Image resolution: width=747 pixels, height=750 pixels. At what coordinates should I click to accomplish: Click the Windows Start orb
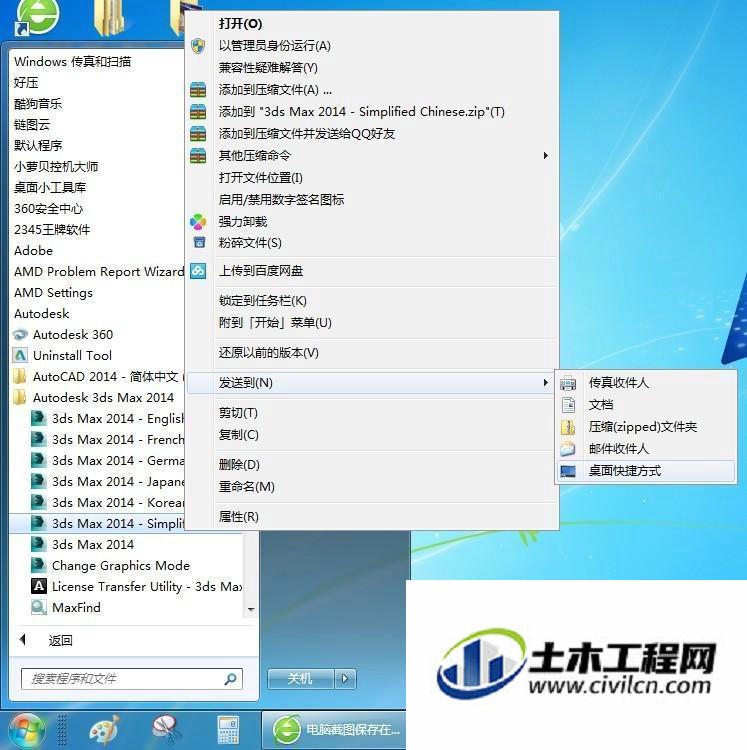pyautogui.click(x=27, y=730)
